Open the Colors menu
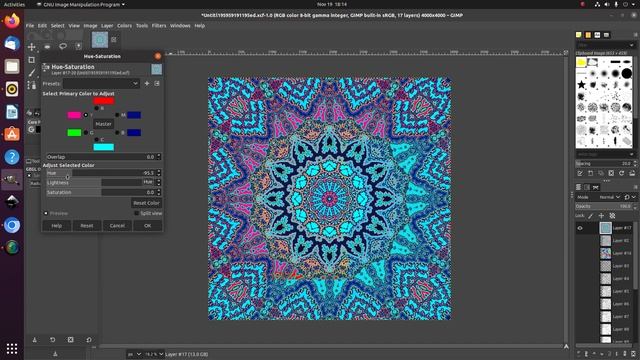The width and height of the screenshot is (640, 360). (124, 25)
